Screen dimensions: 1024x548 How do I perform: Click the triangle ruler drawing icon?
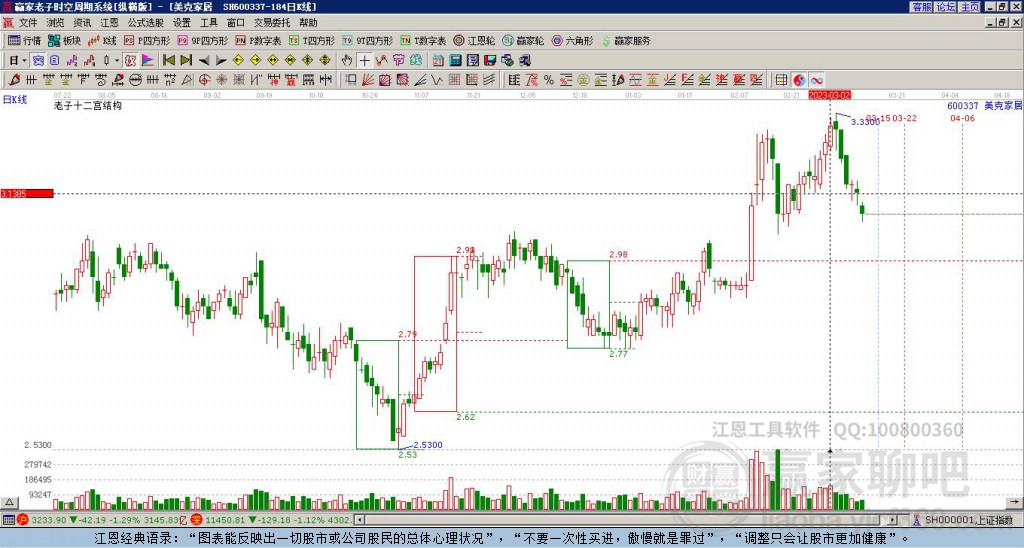(187, 80)
